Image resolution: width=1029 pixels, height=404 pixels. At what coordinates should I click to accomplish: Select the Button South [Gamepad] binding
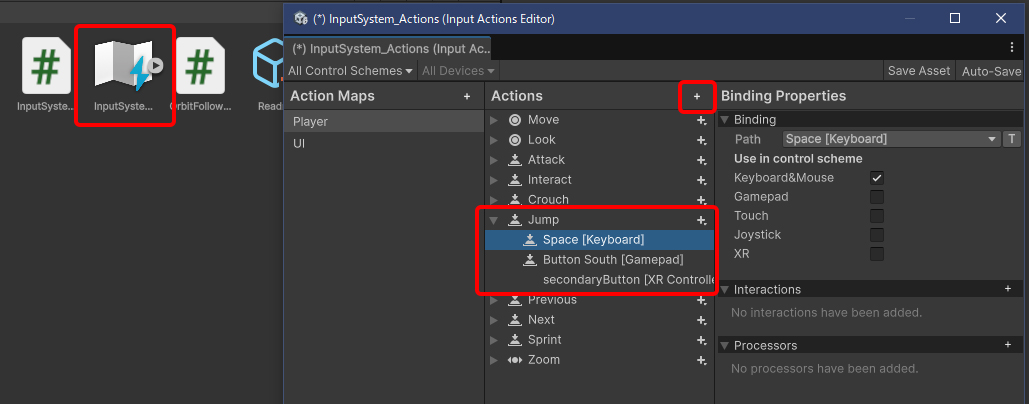coord(599,260)
